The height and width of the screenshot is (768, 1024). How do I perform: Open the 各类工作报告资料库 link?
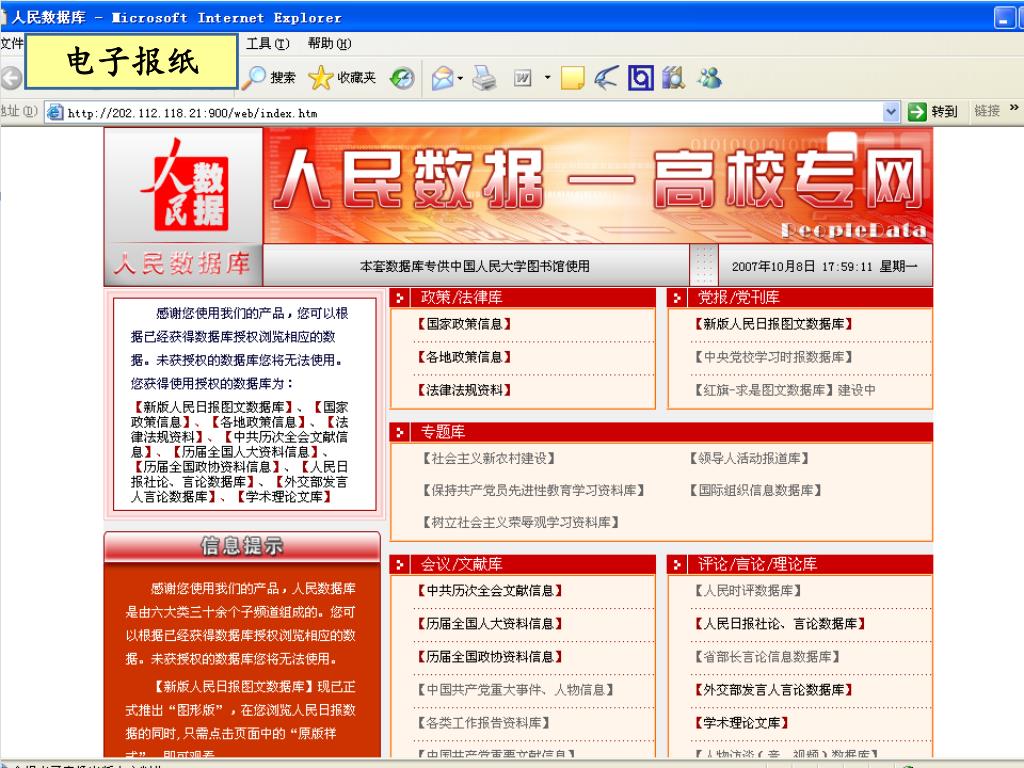(x=483, y=724)
